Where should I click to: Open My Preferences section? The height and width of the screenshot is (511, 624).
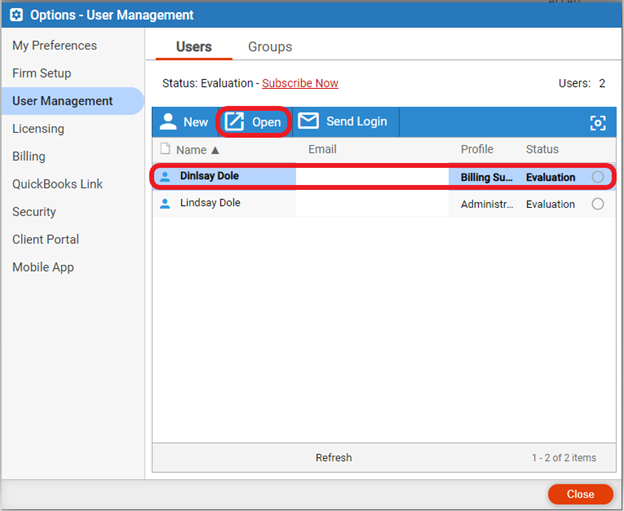click(55, 45)
